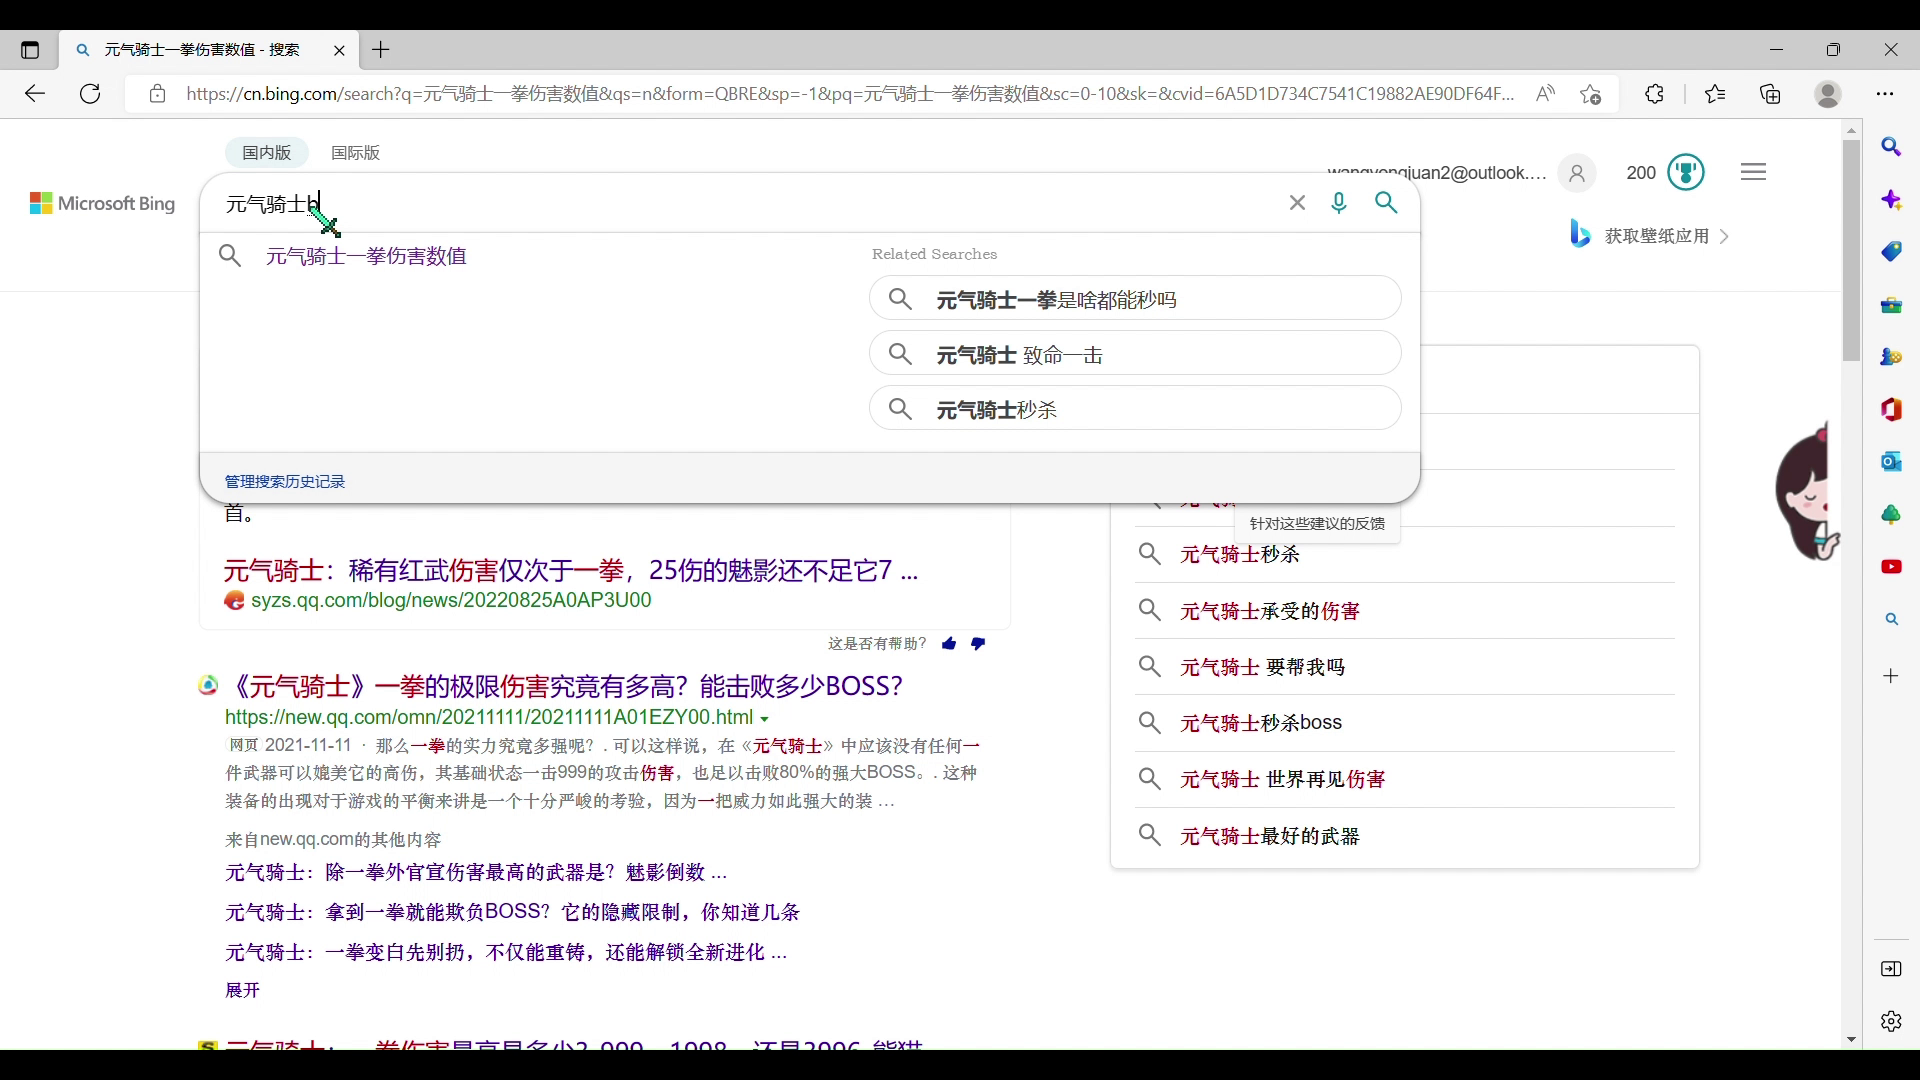Screen dimensions: 1920x1080
Task: Open a new browser tab
Action: pos(381,50)
